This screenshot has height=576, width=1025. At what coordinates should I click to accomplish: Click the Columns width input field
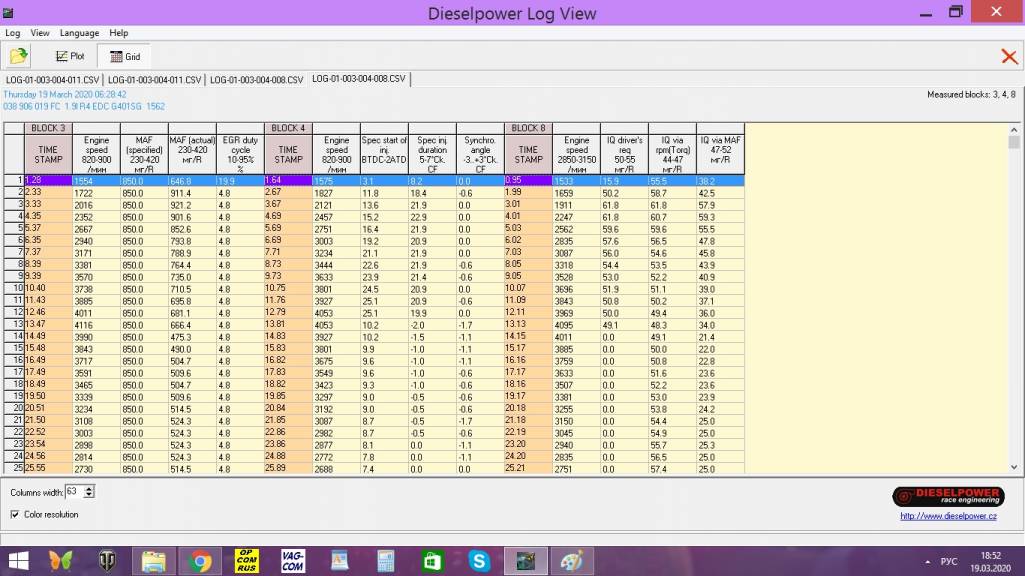74,492
